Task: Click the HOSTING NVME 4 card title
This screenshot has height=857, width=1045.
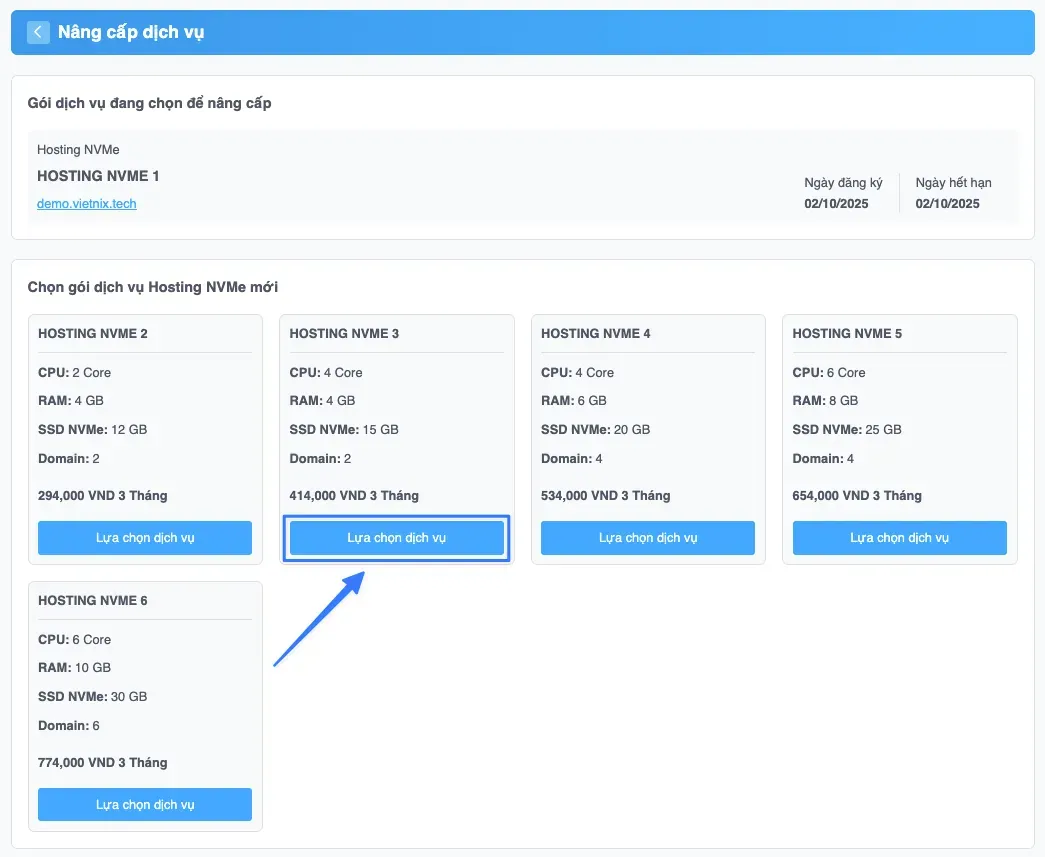Action: point(596,333)
